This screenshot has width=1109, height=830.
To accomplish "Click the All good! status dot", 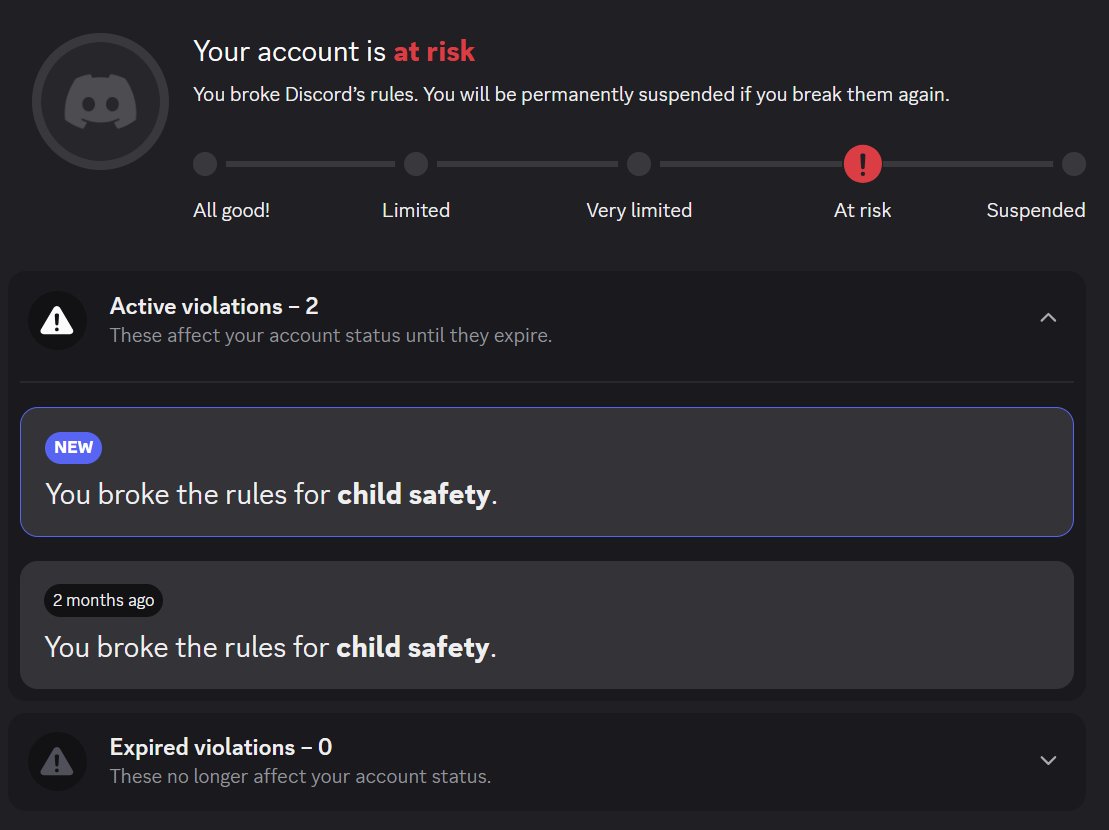I will point(205,164).
